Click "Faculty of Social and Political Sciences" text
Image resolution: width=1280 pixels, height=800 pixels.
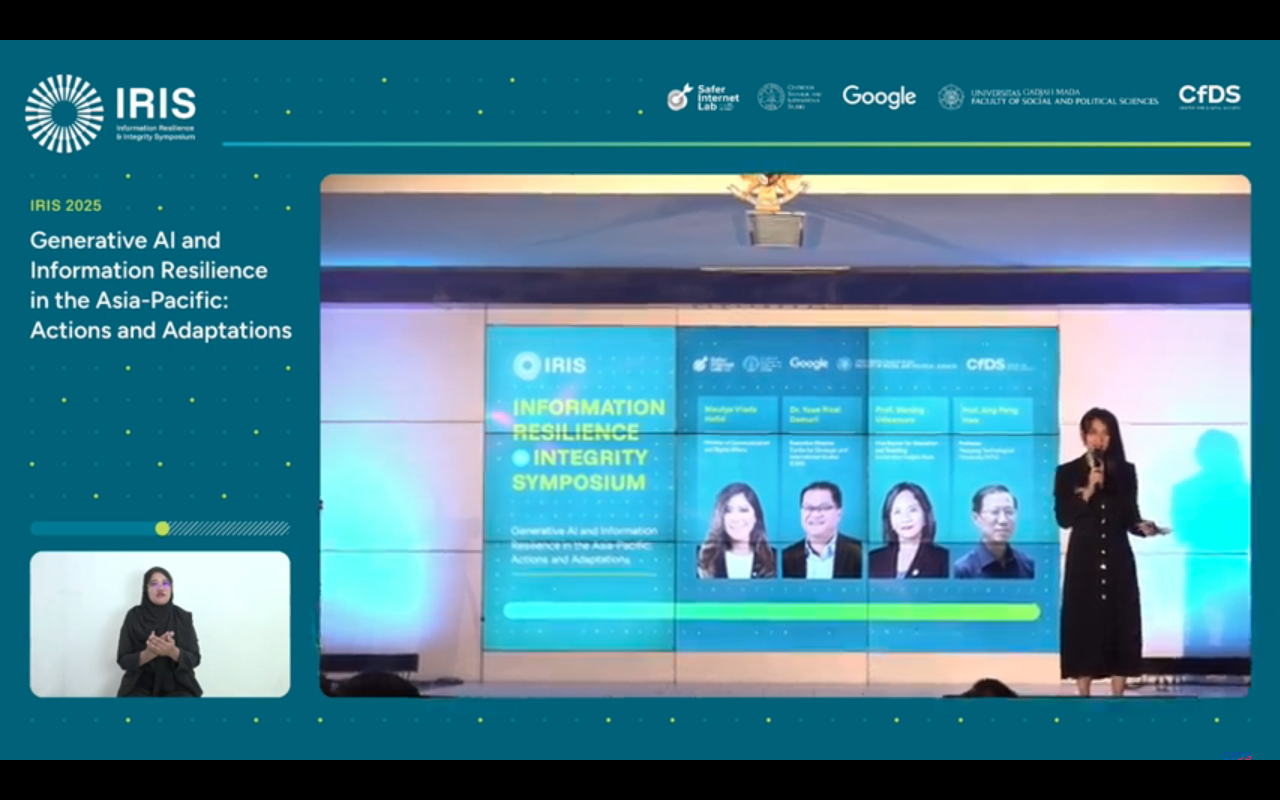click(x=1064, y=102)
